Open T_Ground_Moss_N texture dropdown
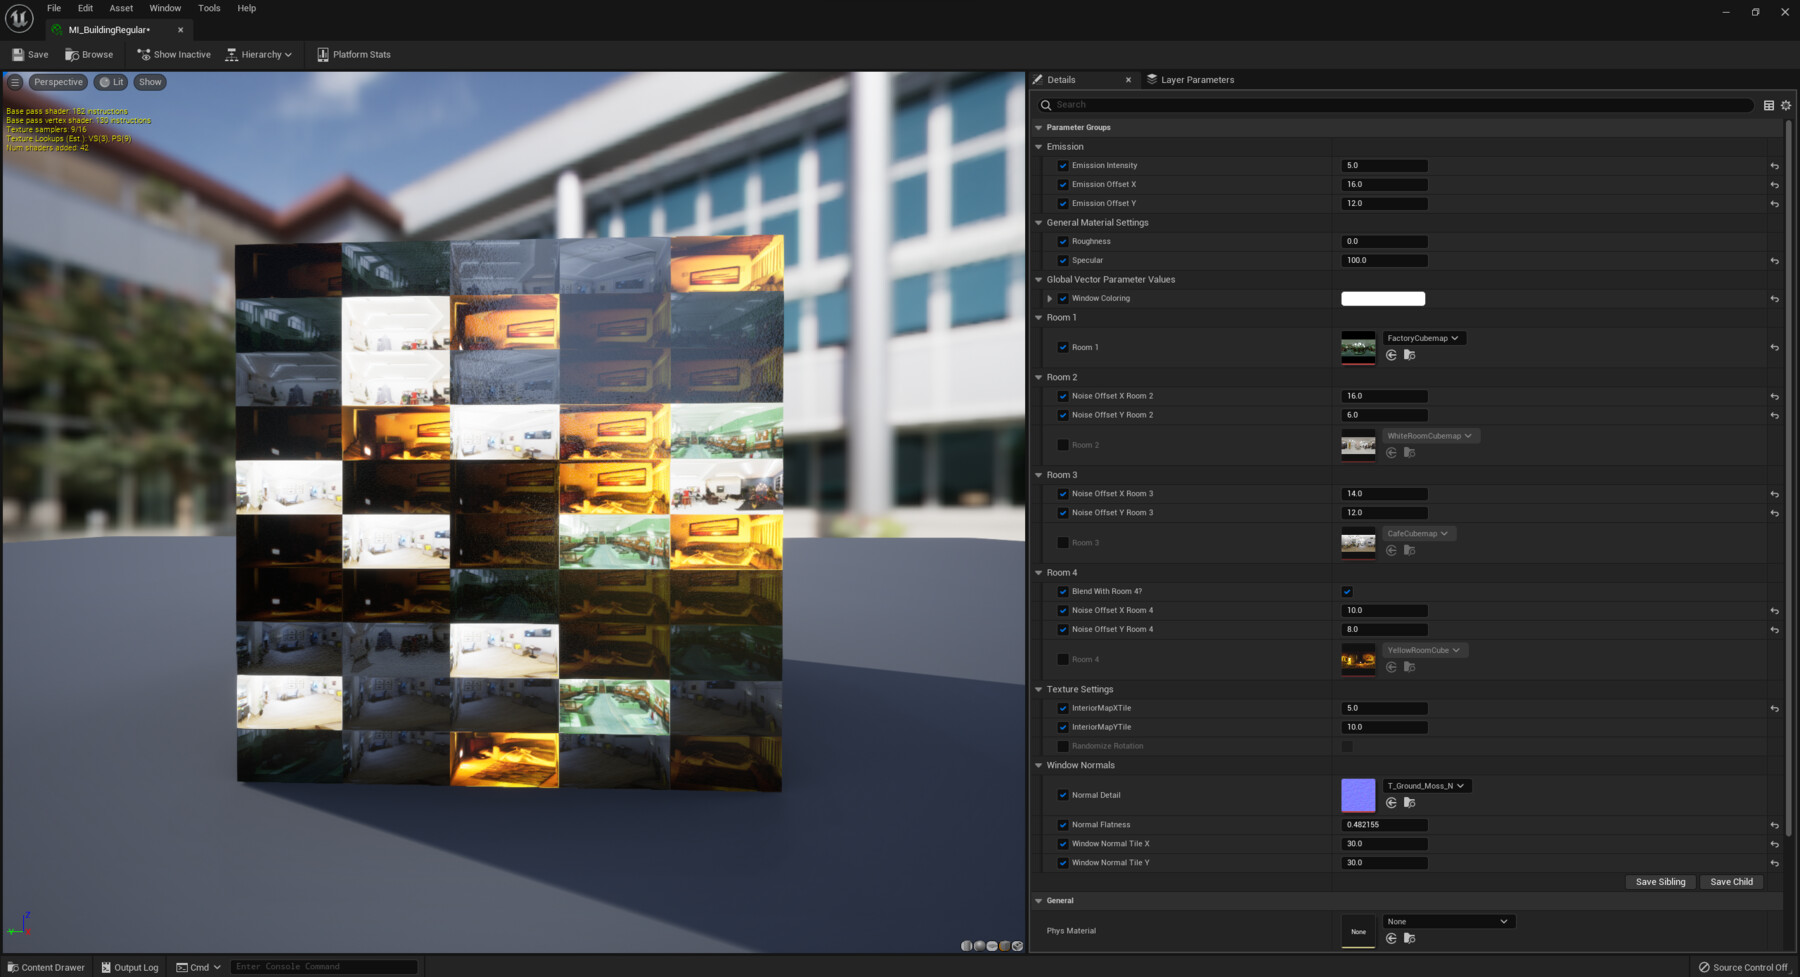 tap(1427, 786)
